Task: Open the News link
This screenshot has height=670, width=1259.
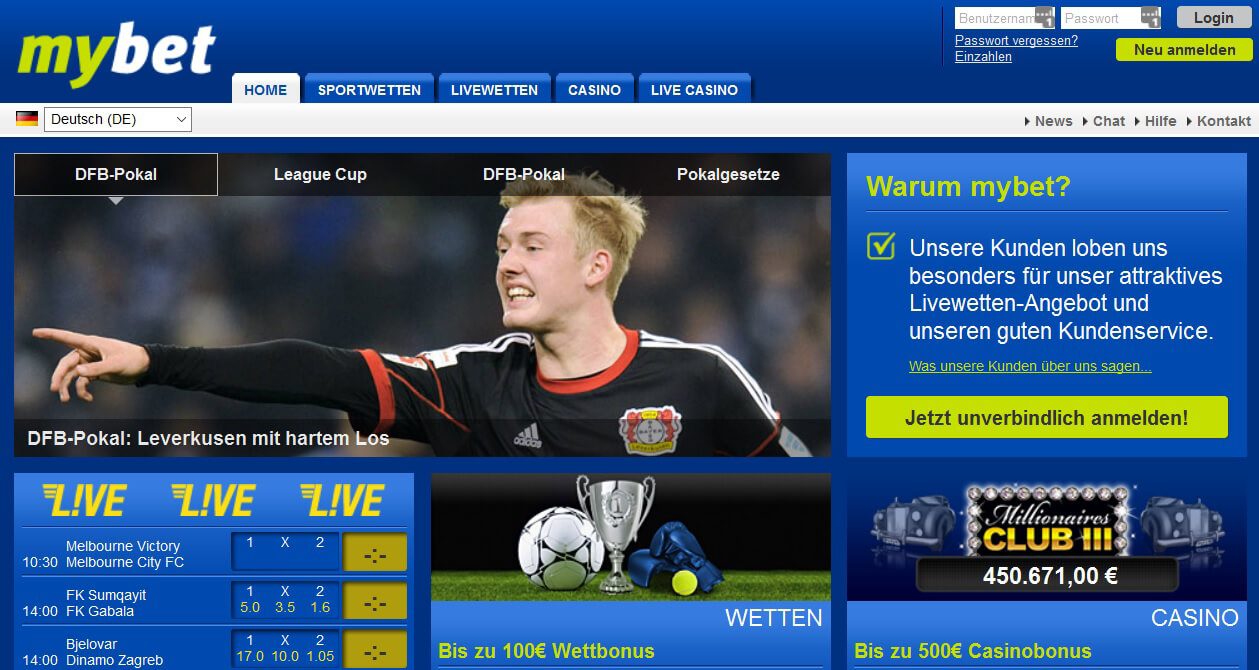Action: coord(1053,121)
